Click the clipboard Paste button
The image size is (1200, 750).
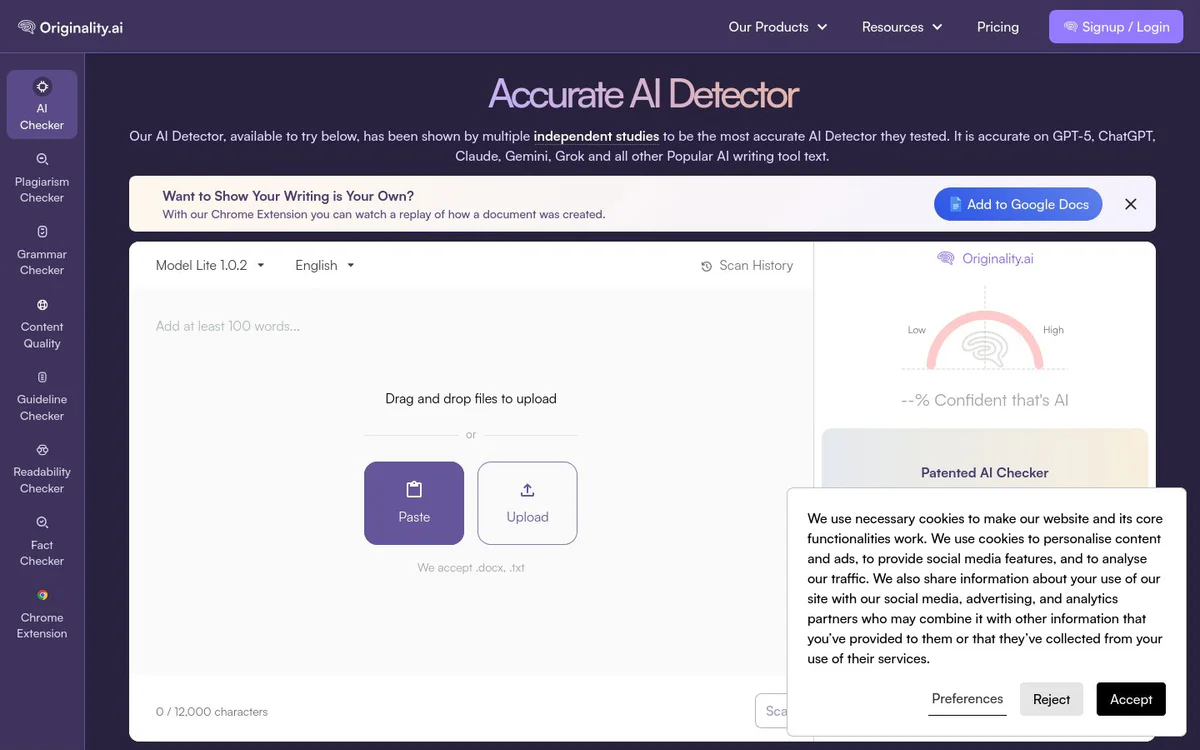[414, 503]
